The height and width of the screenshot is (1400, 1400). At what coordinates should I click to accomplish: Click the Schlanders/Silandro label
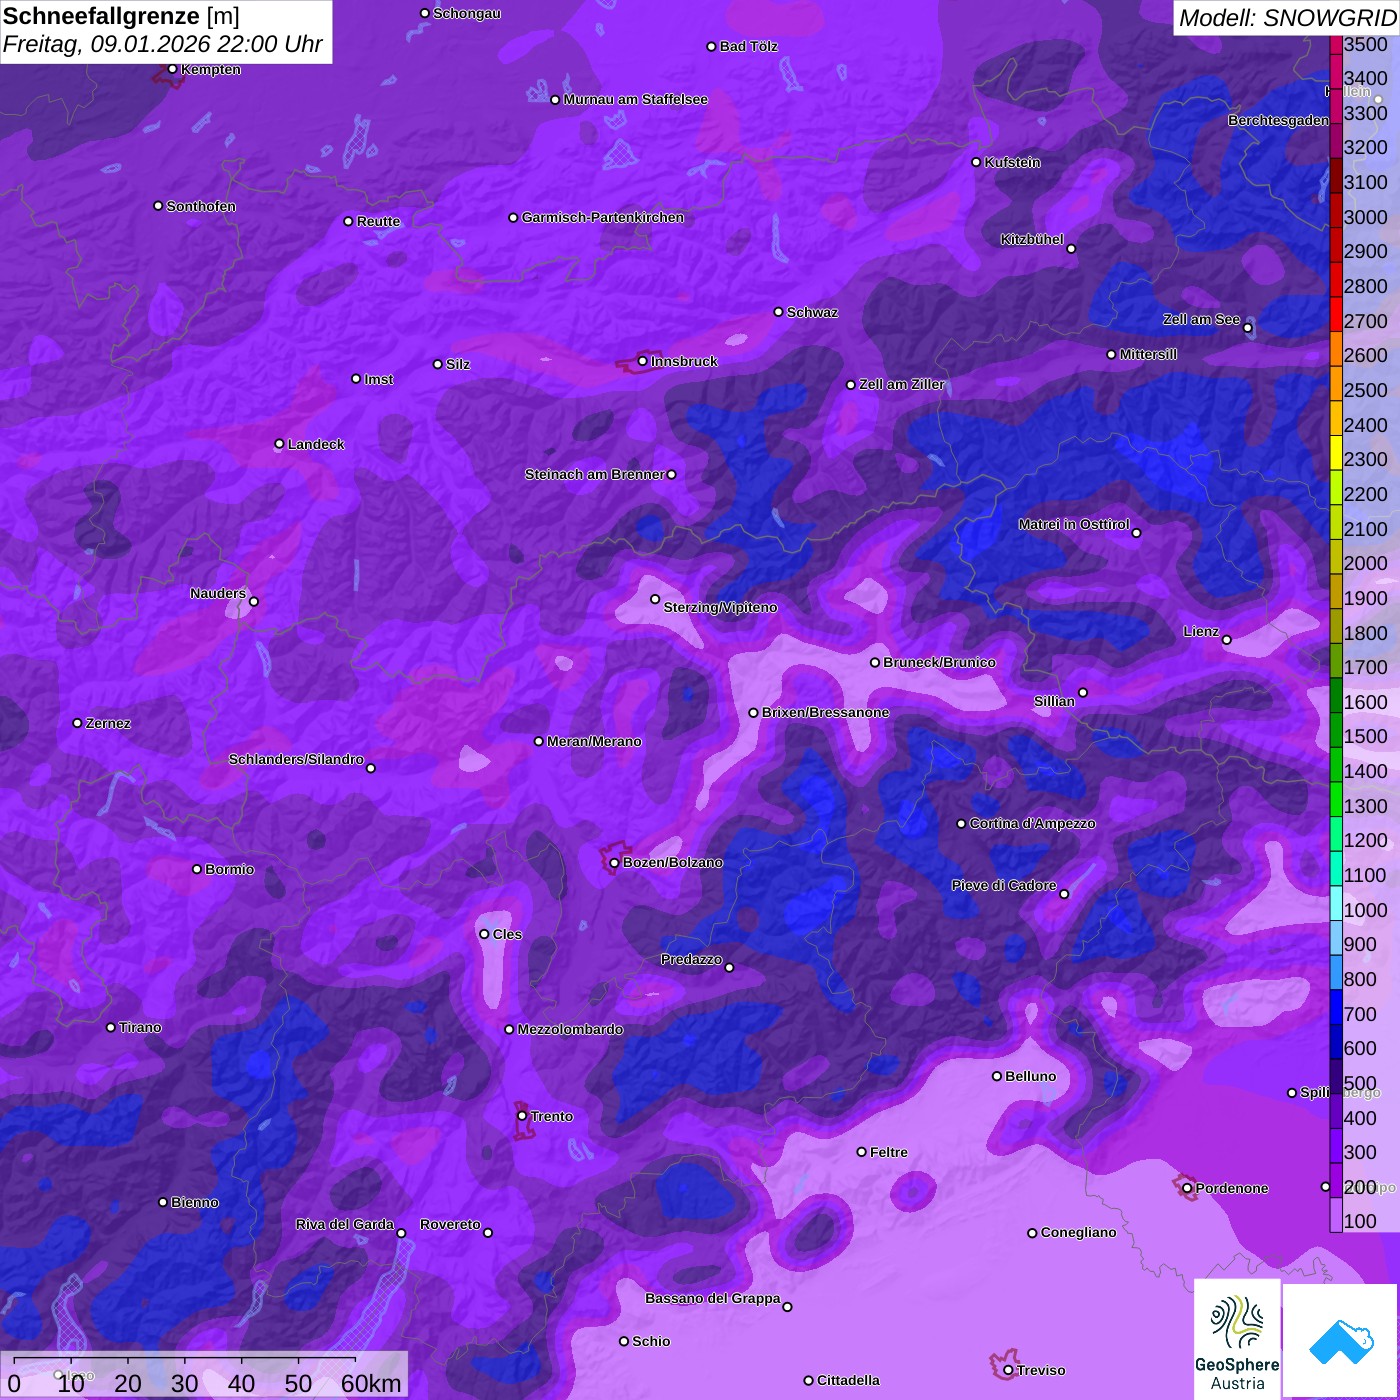coord(296,759)
